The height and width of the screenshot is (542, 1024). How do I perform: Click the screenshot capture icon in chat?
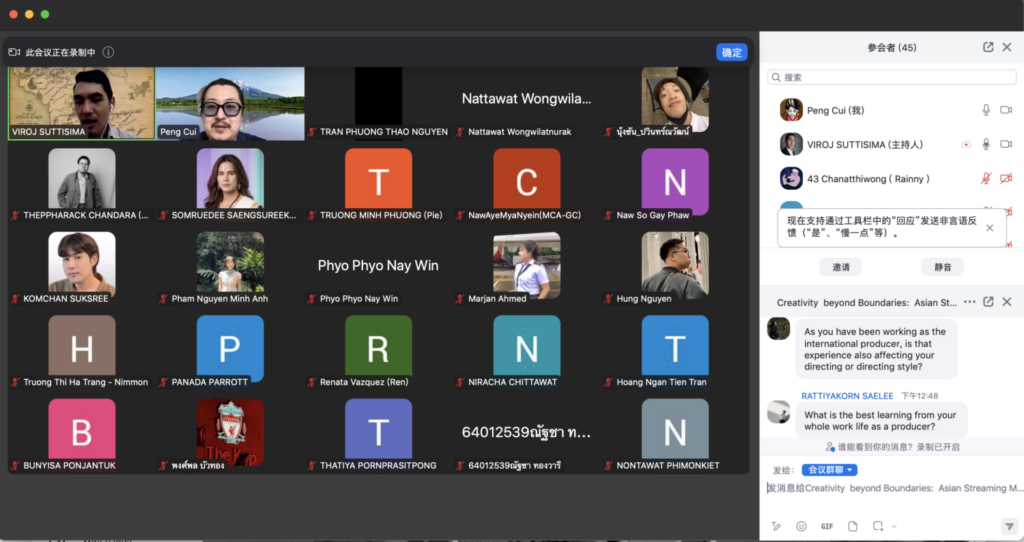pos(877,526)
